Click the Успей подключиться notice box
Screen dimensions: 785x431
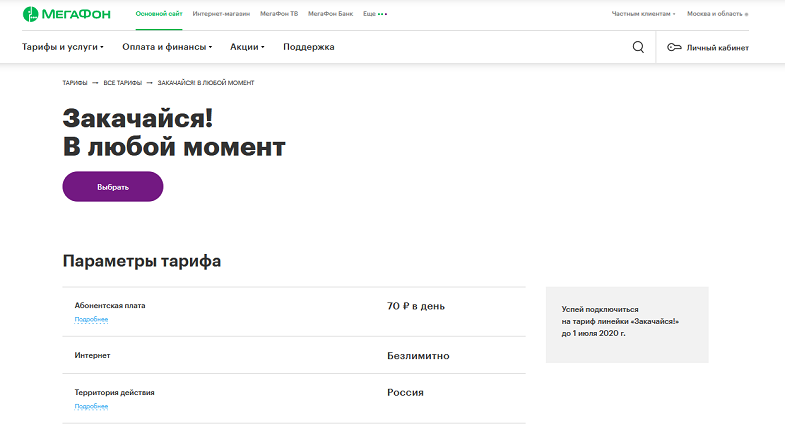click(627, 325)
